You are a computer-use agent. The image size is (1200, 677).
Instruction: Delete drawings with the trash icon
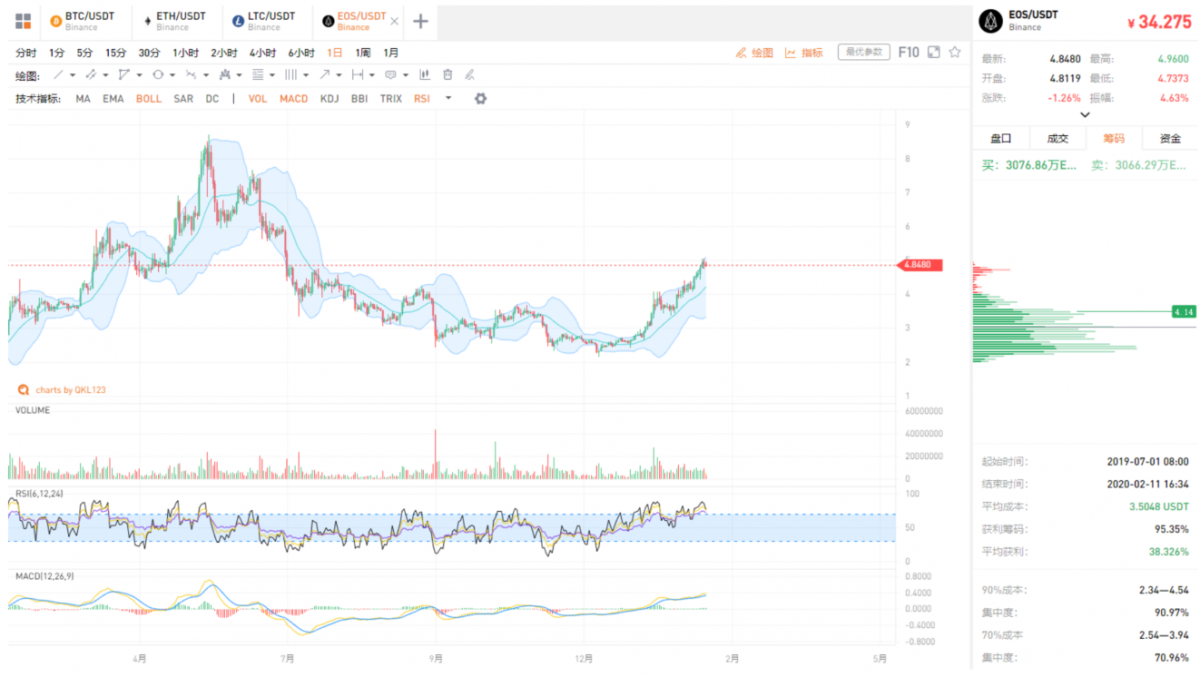(x=447, y=74)
